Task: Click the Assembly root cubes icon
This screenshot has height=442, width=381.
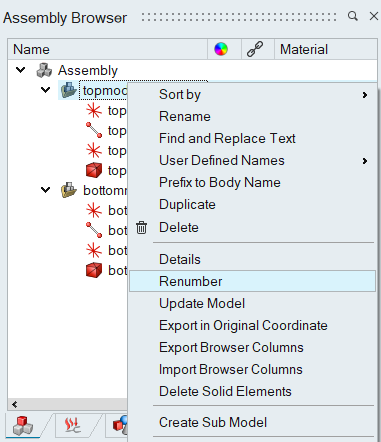Action: tap(44, 70)
